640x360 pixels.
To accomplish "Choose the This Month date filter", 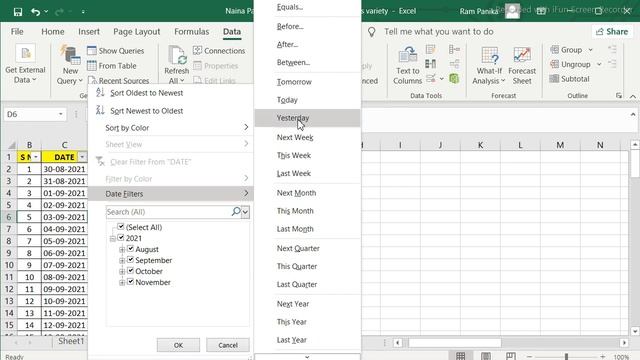I will (308, 211).
